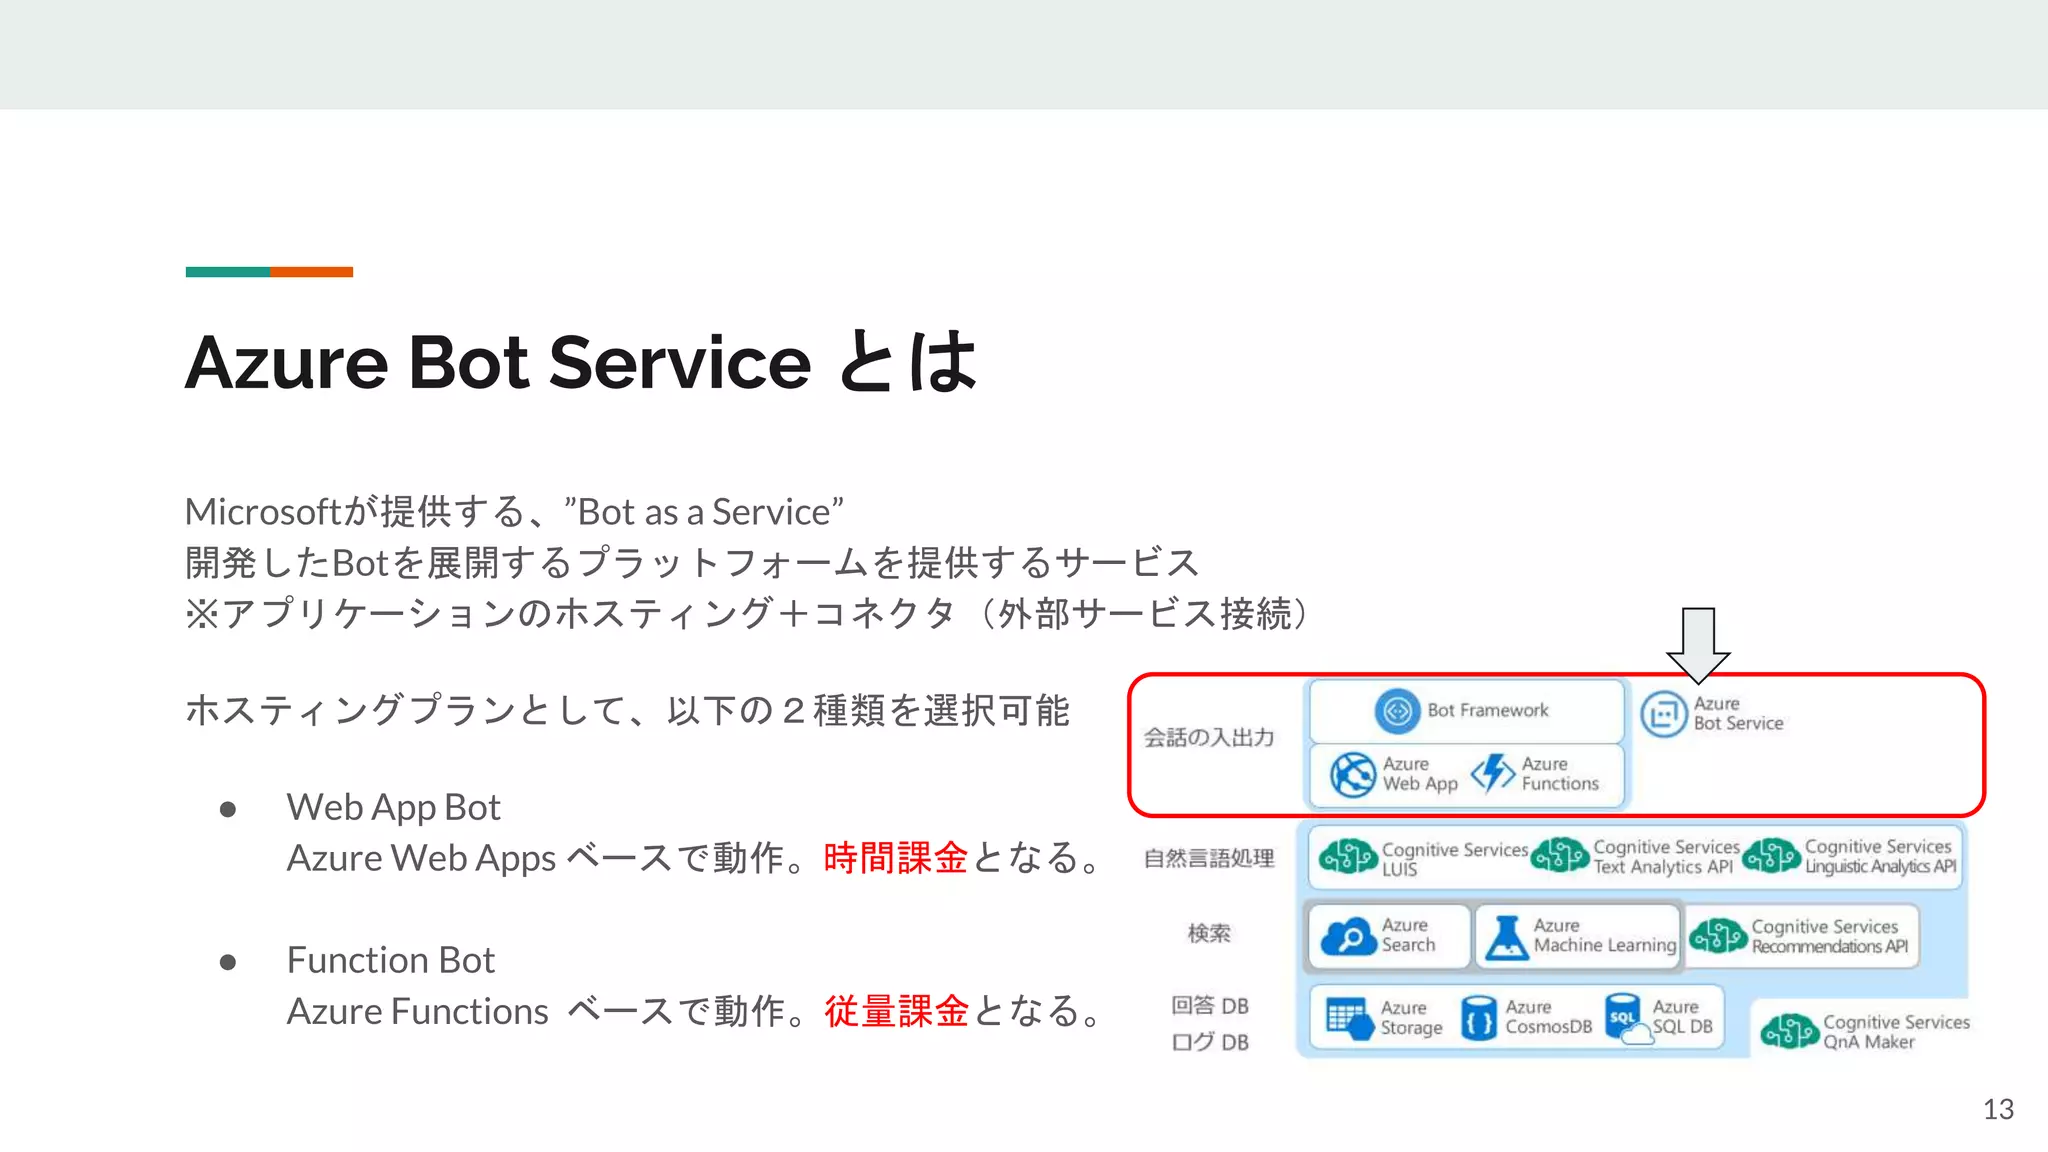Click the 'Bot Framework' label text
The image size is (2048, 1152).
pos(1488,711)
